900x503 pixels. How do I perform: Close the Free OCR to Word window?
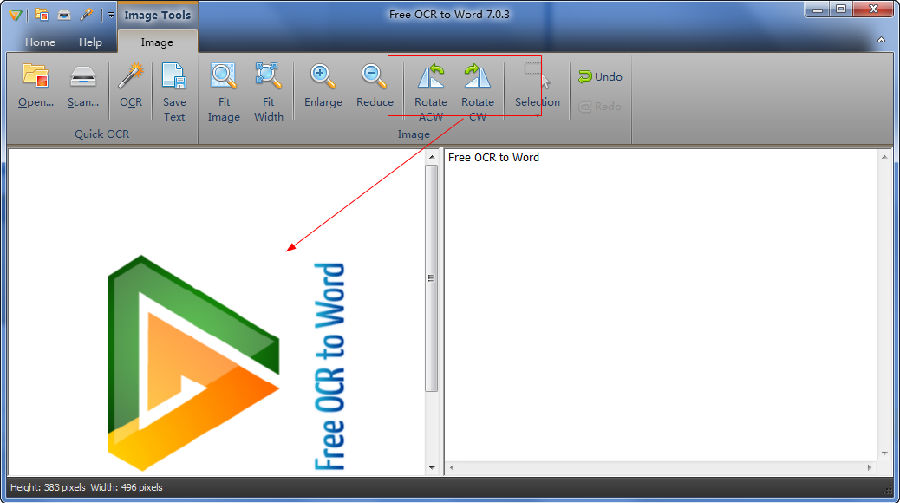874,9
